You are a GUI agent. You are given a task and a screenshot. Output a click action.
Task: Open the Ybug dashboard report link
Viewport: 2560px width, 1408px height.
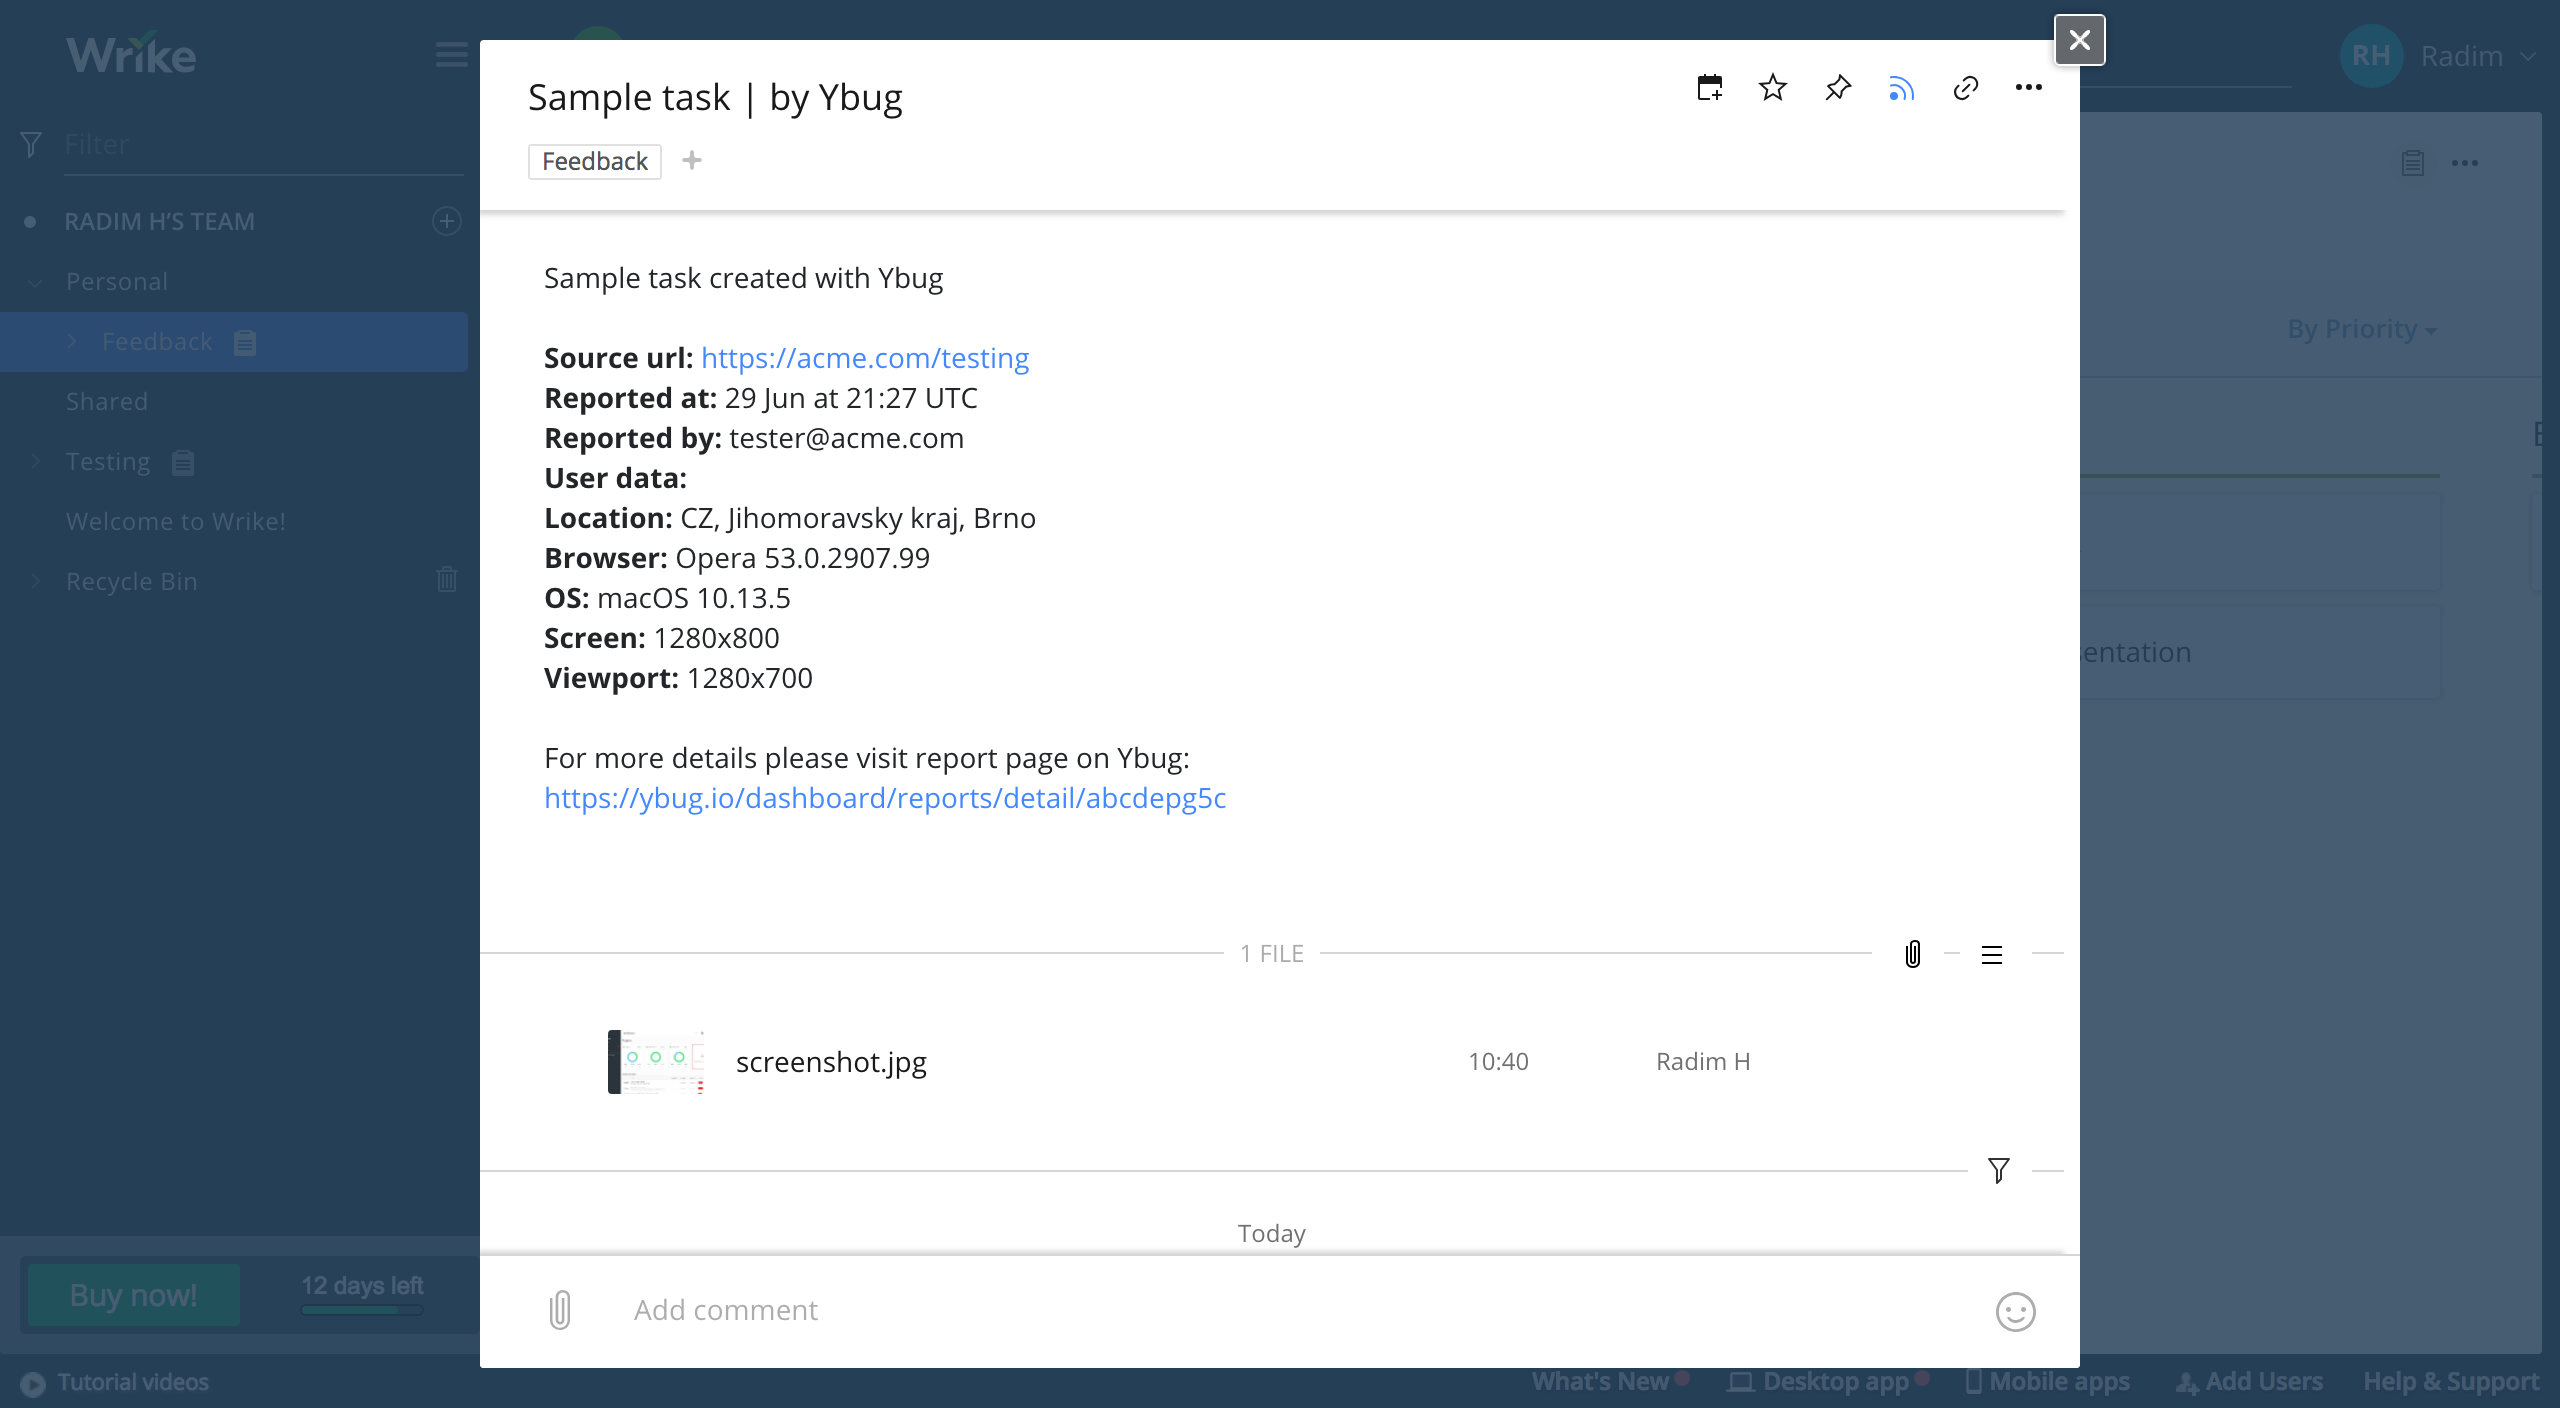coord(884,798)
